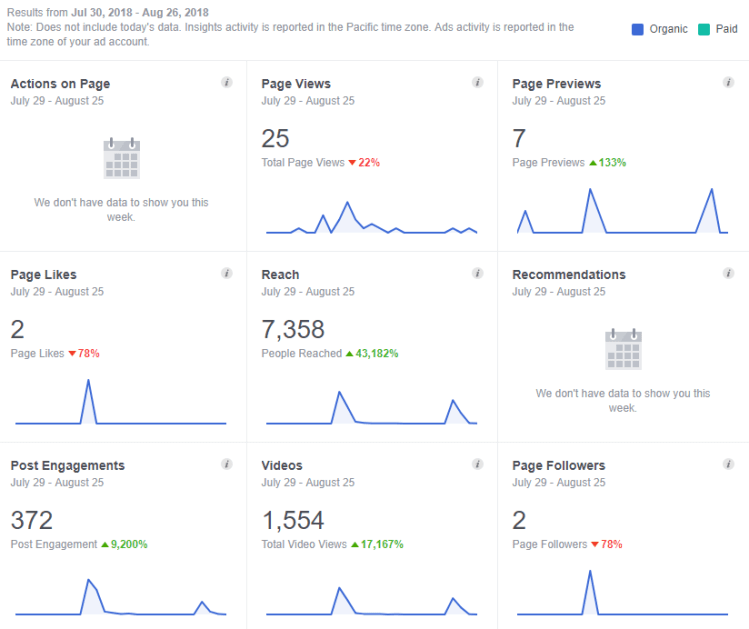Click info icon on Actions on Page card
The image size is (749, 629).
[x=227, y=82]
